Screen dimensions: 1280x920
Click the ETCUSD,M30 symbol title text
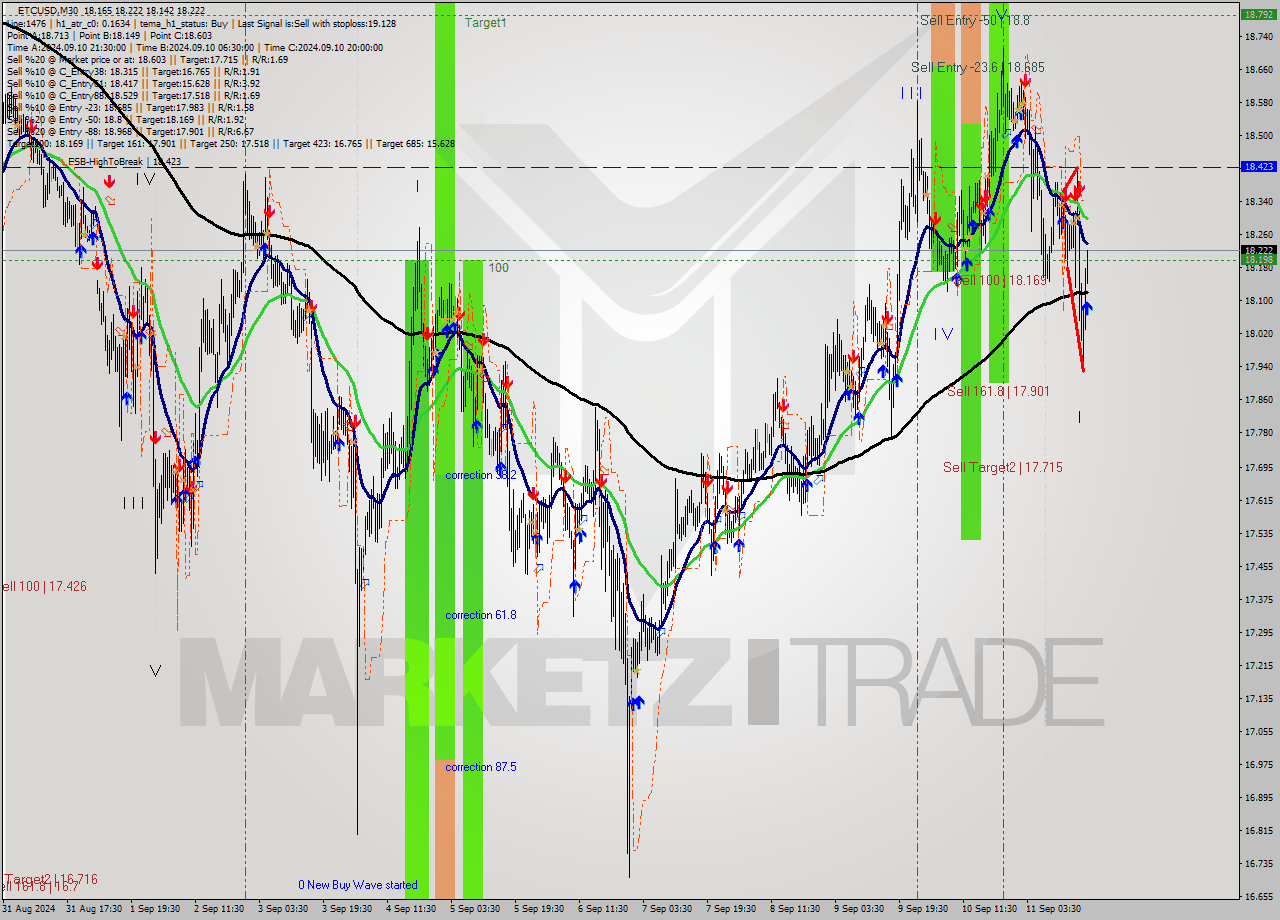point(47,10)
